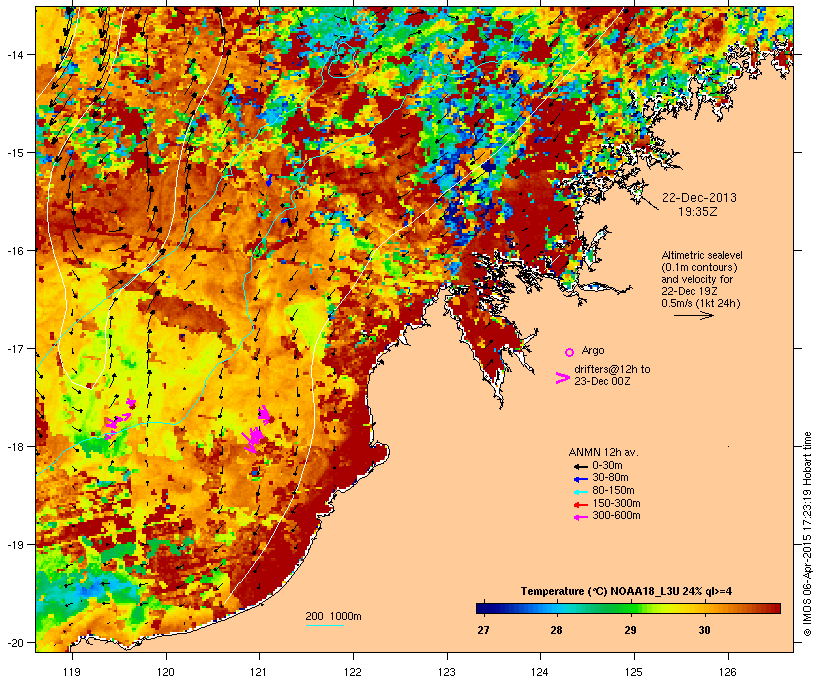Click the IMOS copyright timestamp text
Image resolution: width=820 pixels, height=680 pixels.
[807, 534]
